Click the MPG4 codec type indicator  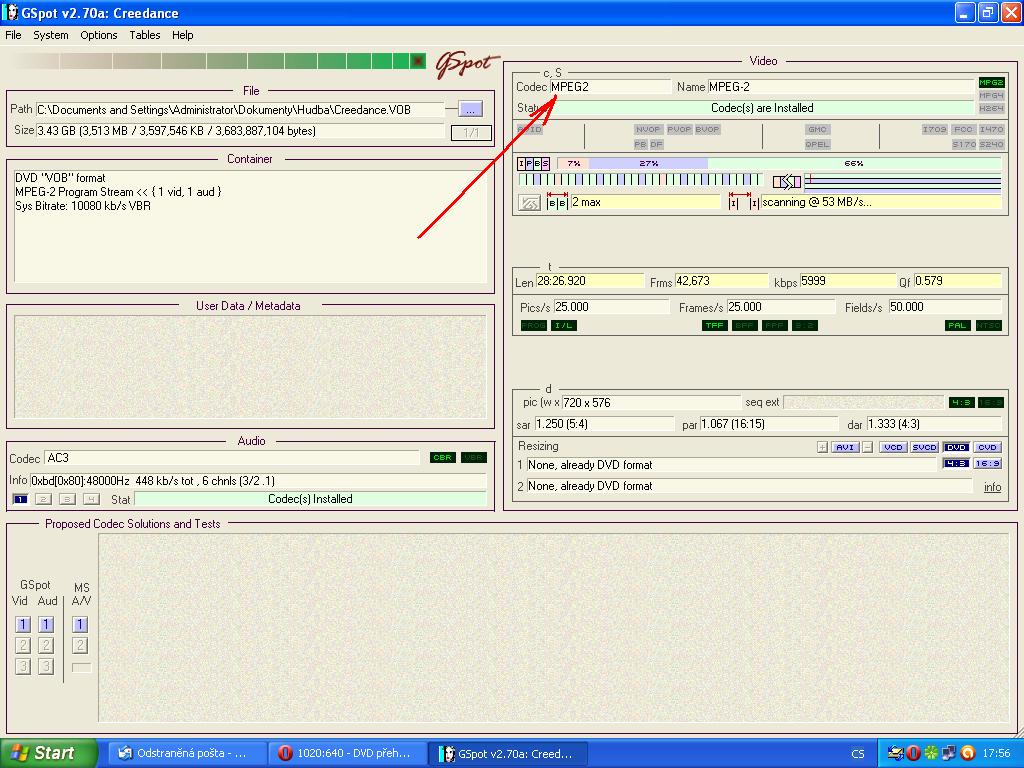(991, 95)
